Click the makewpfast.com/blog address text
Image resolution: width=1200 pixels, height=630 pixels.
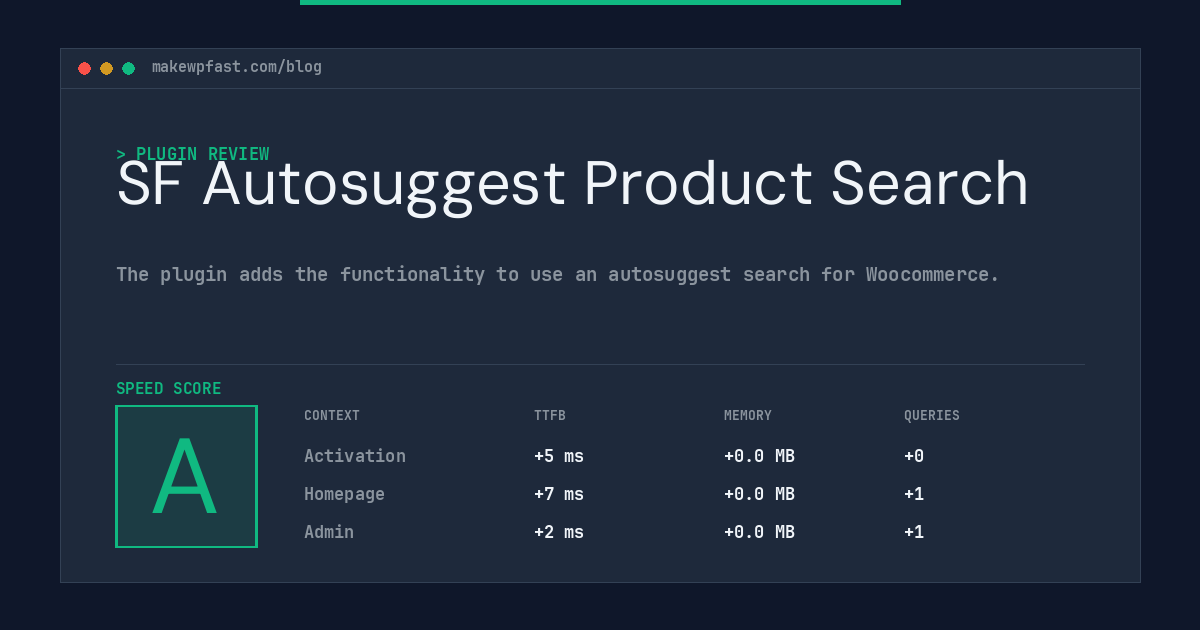point(237,67)
